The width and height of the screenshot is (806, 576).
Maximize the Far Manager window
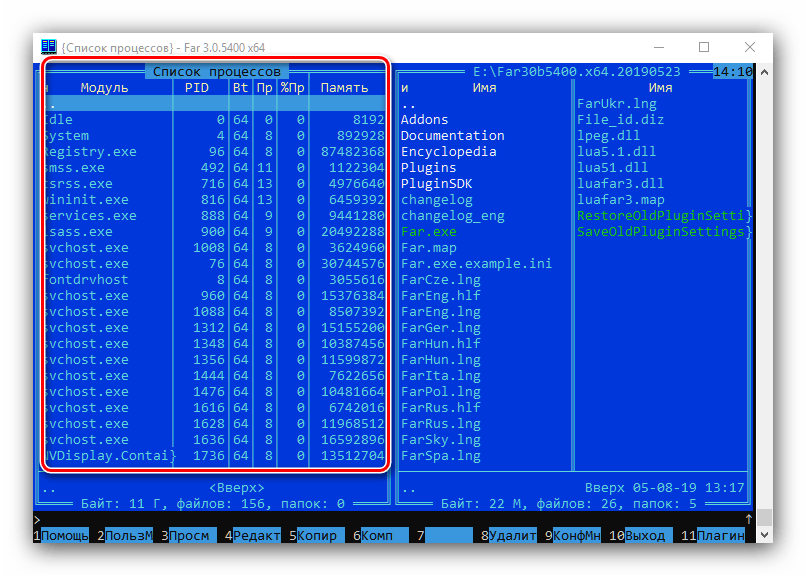coord(704,47)
